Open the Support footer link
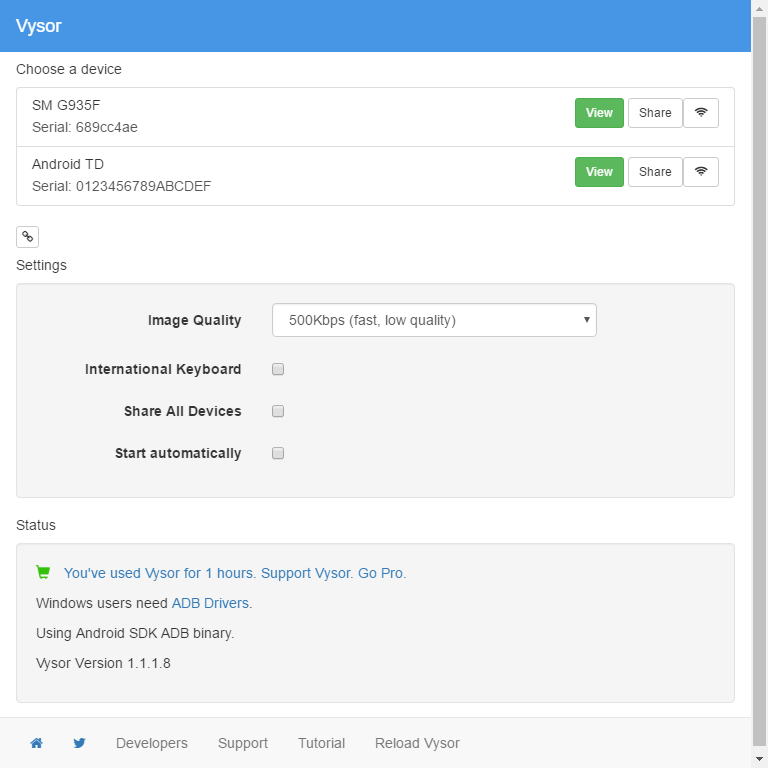 tap(243, 743)
